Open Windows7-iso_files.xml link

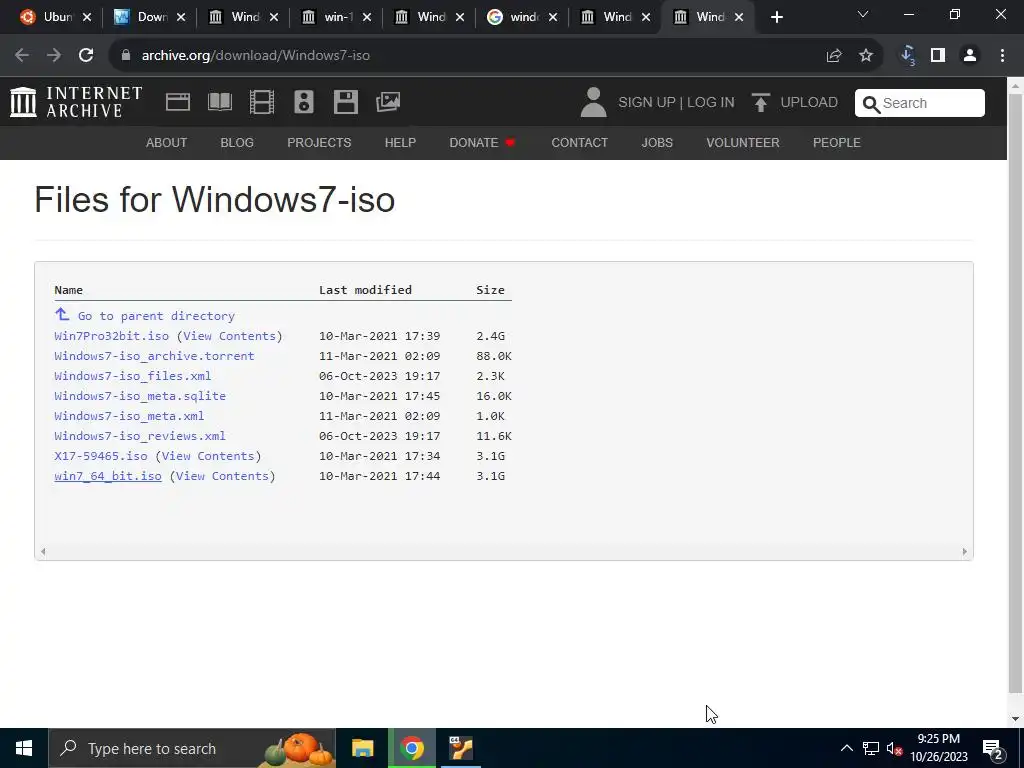[133, 376]
